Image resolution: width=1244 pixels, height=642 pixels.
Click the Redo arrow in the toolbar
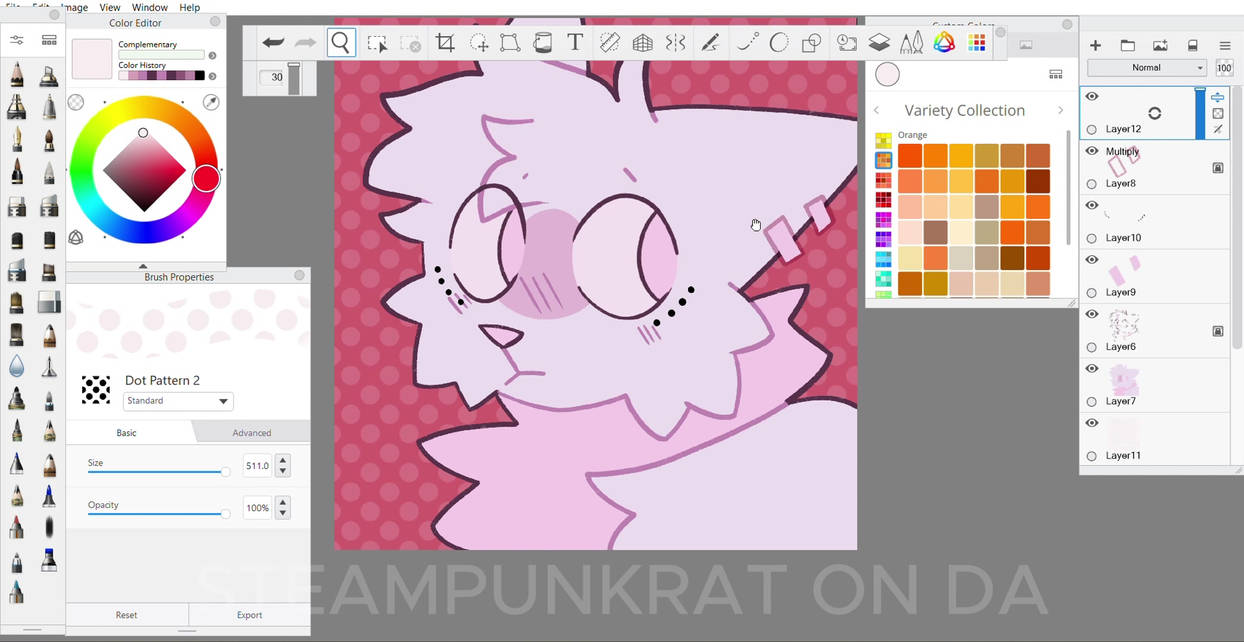coord(306,43)
